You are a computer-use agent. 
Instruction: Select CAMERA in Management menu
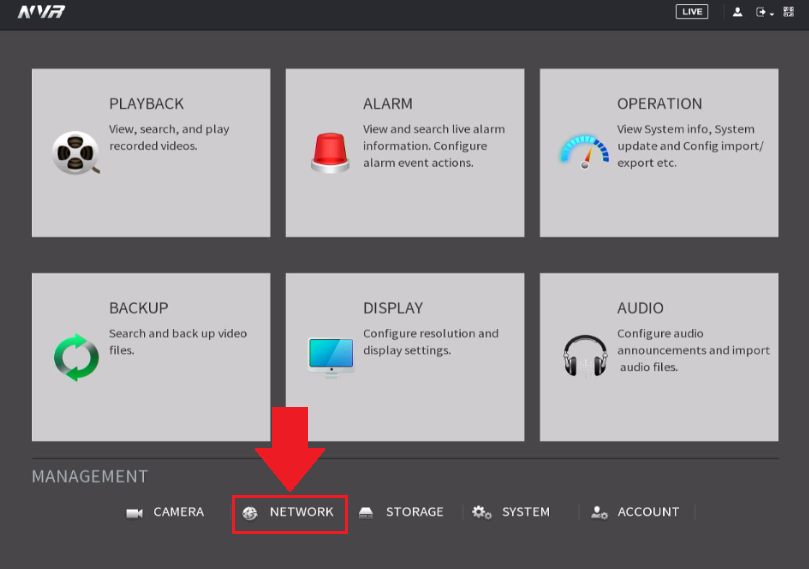179,512
